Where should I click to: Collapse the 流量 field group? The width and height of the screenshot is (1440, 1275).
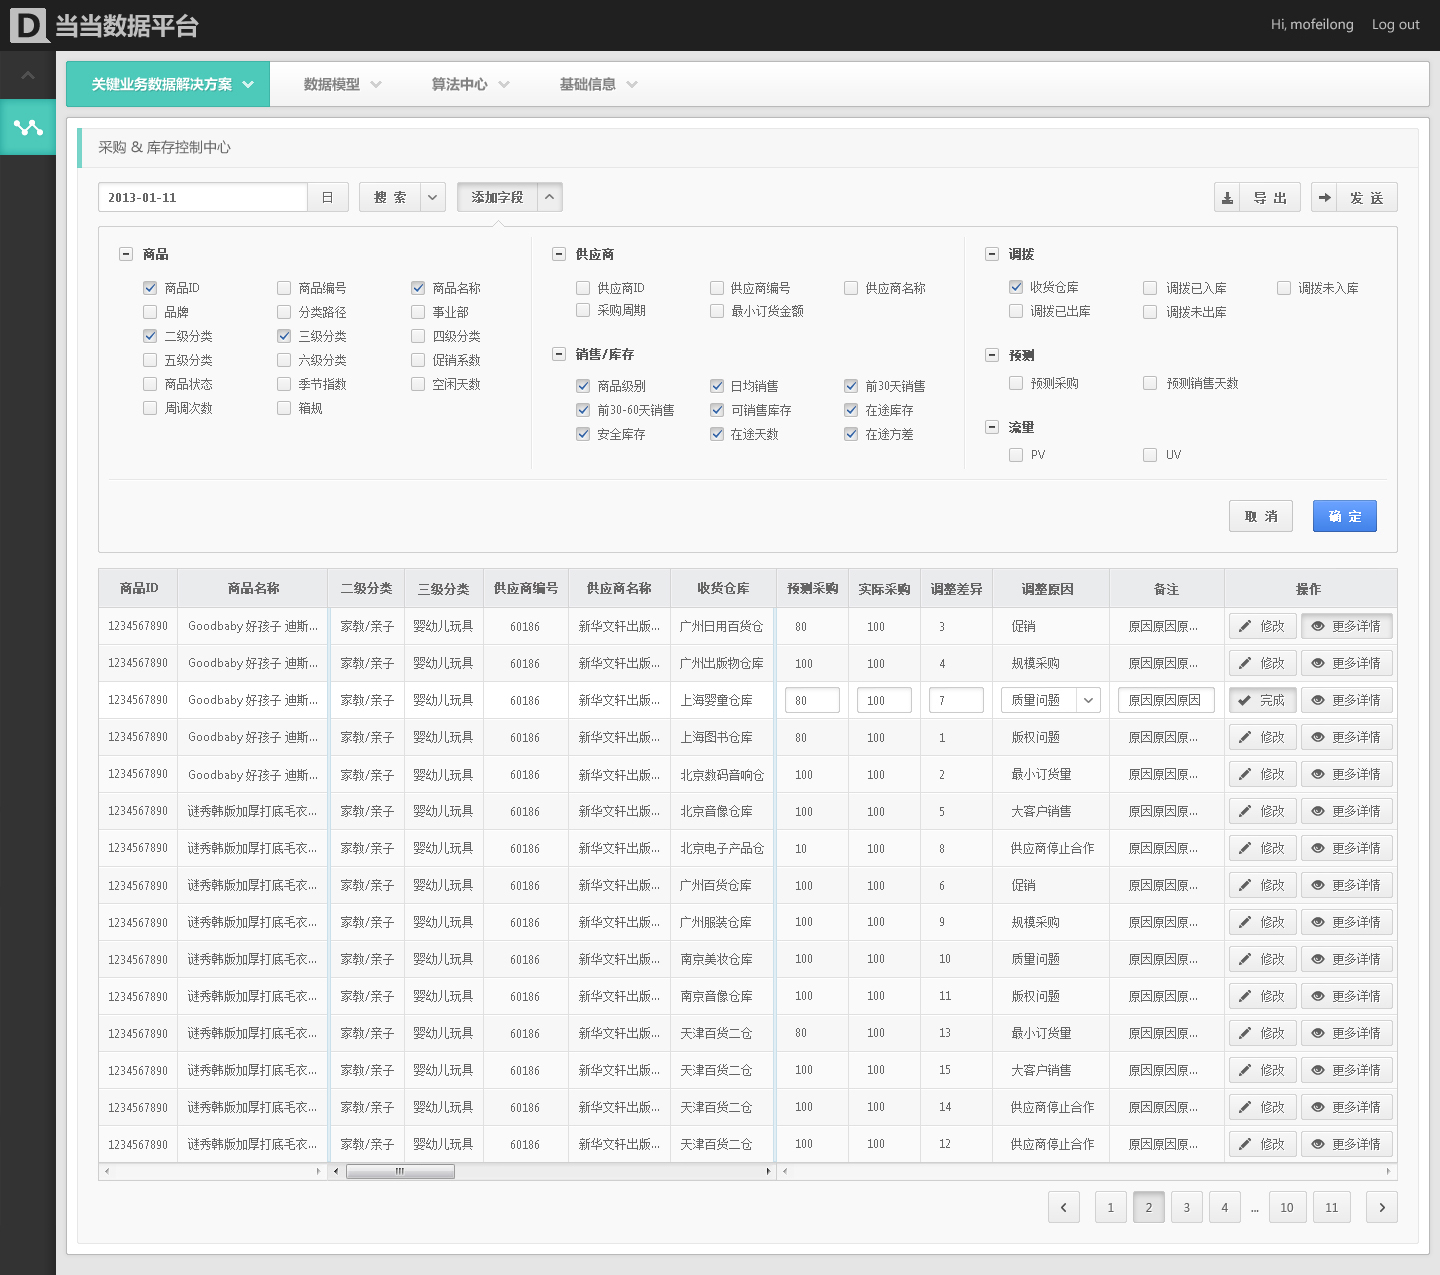pos(992,427)
